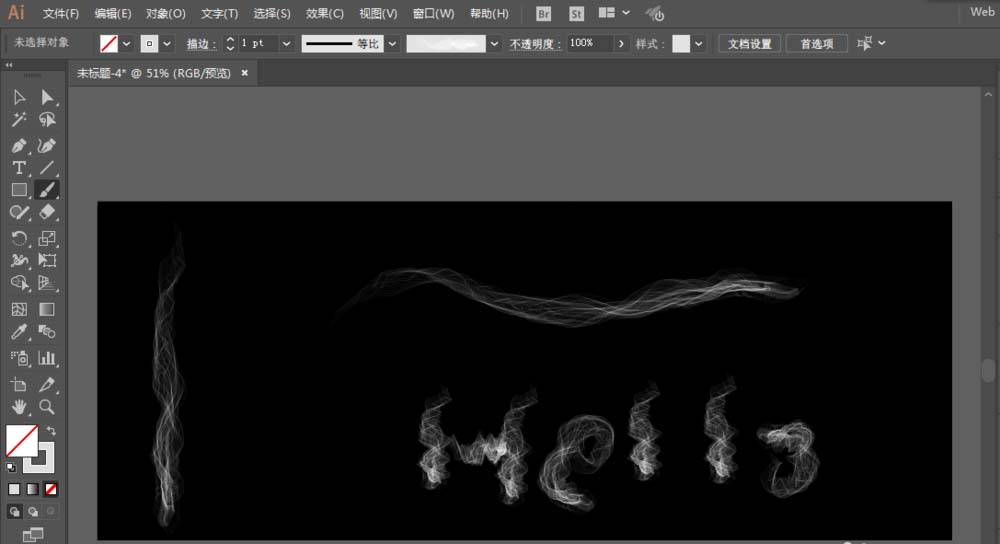Select the Shape Builder tool
The image size is (1000, 544).
[x=19, y=283]
